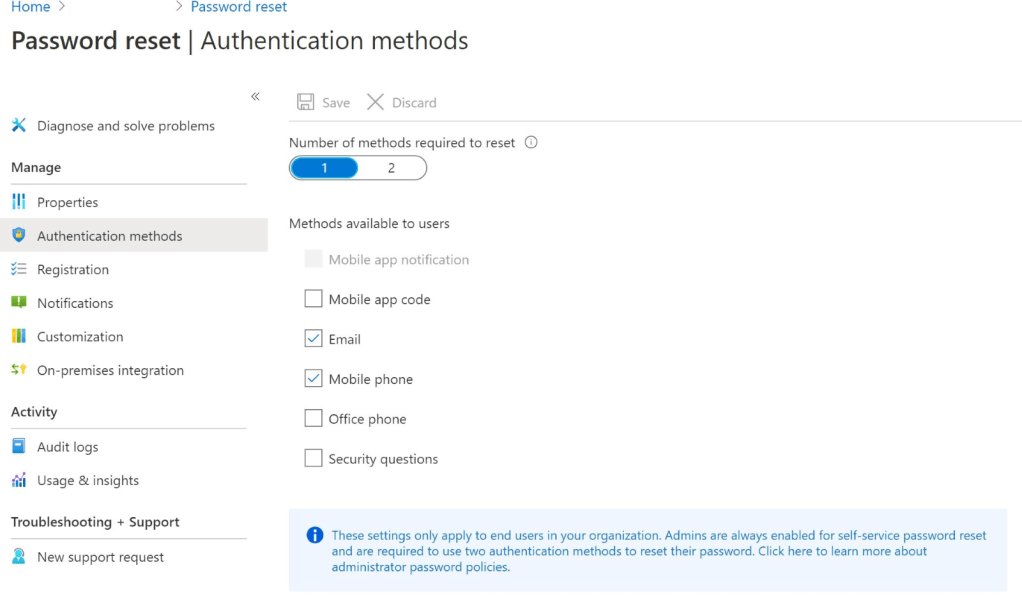The height and width of the screenshot is (609, 1022).
Task: Open Usage & insights from sidebar
Action: [x=88, y=481]
